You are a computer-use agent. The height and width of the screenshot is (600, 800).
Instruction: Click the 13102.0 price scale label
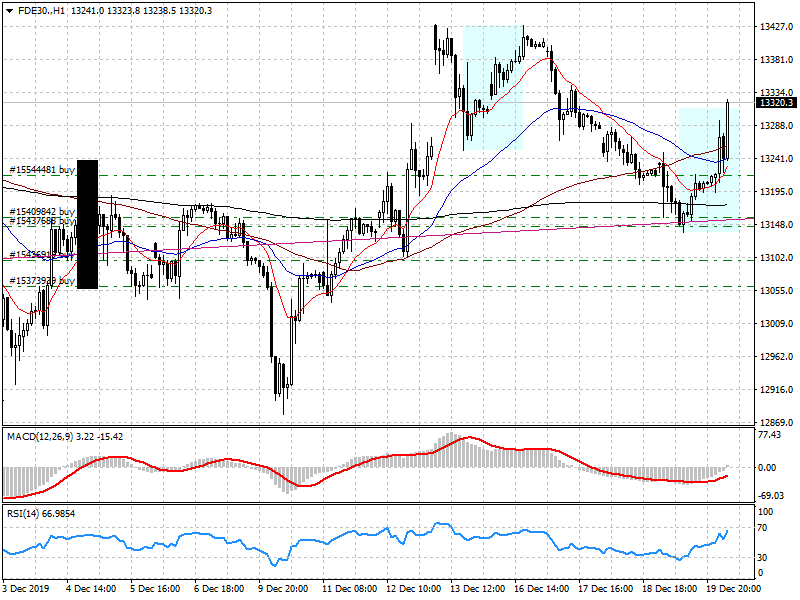(776, 258)
